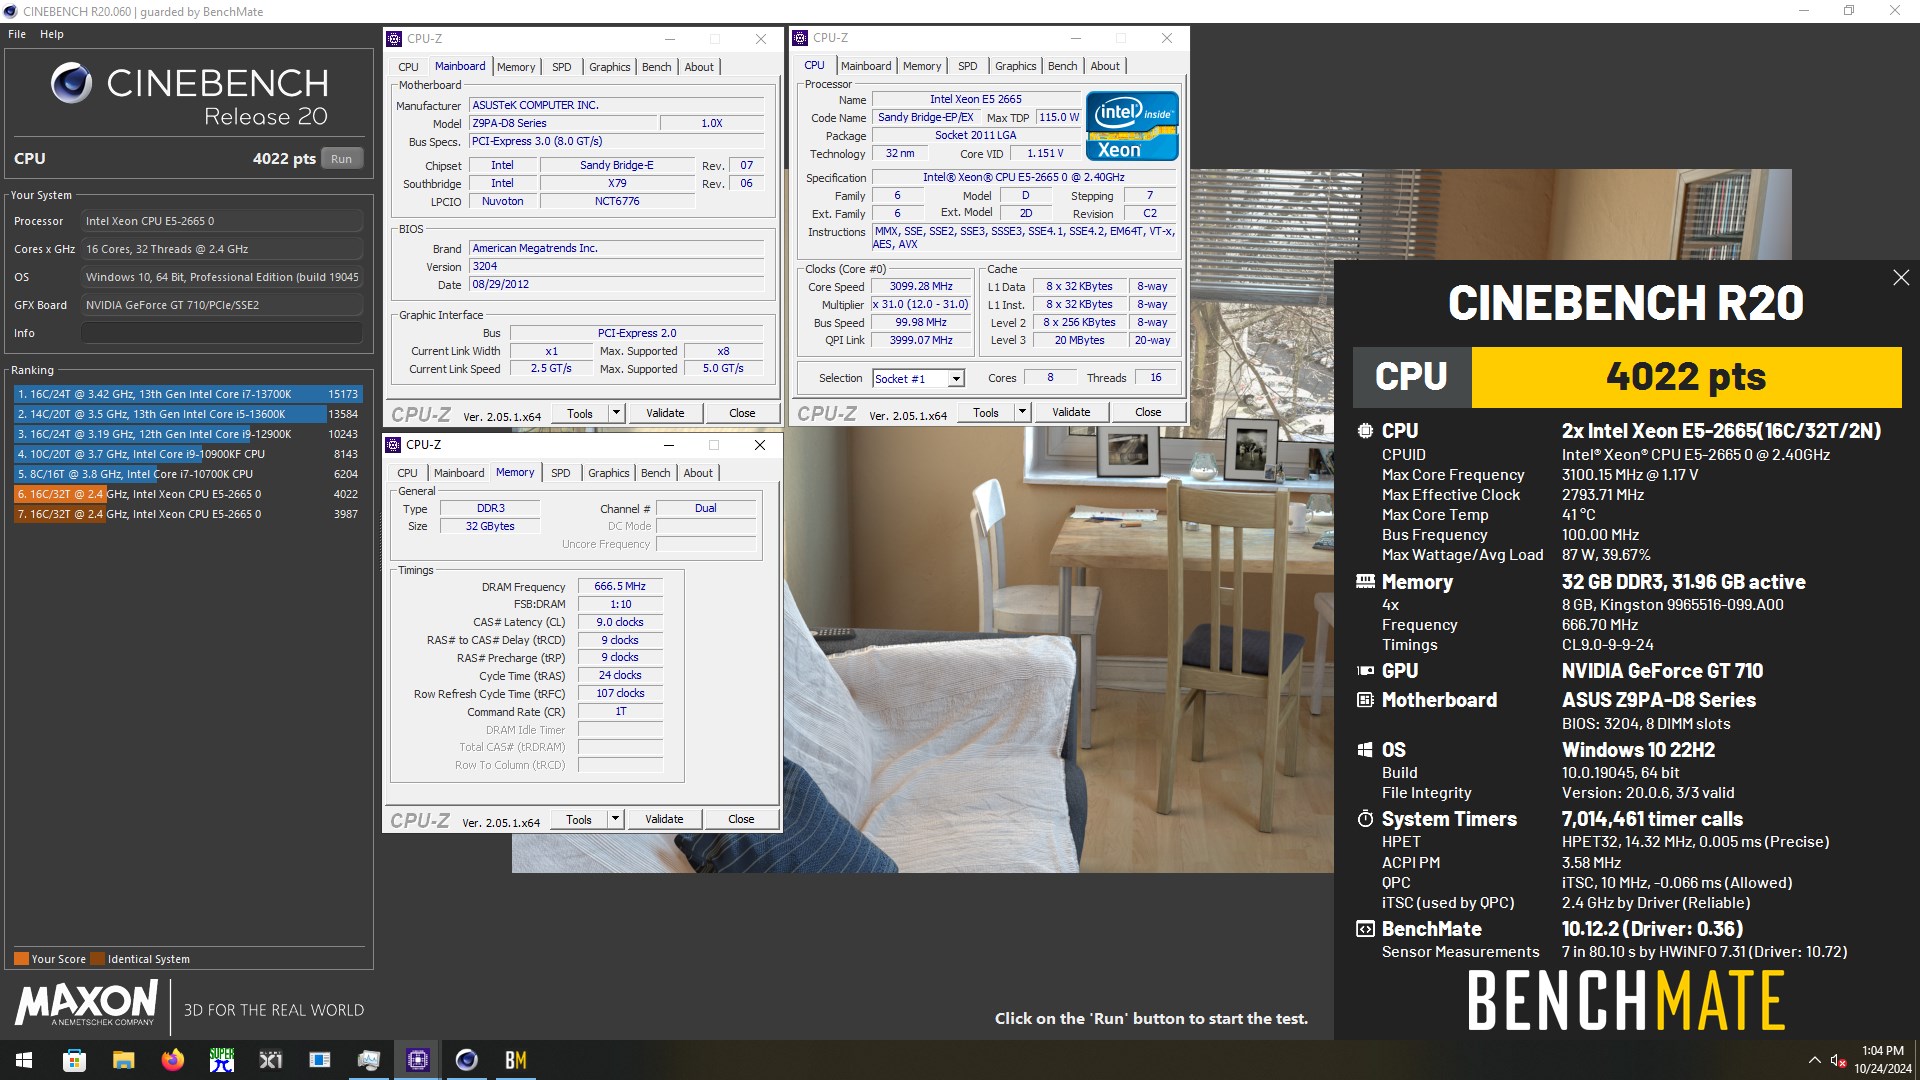The image size is (1920, 1080).
Task: Open the Memory tab in the CPU-Z processor window
Action: coord(922,66)
